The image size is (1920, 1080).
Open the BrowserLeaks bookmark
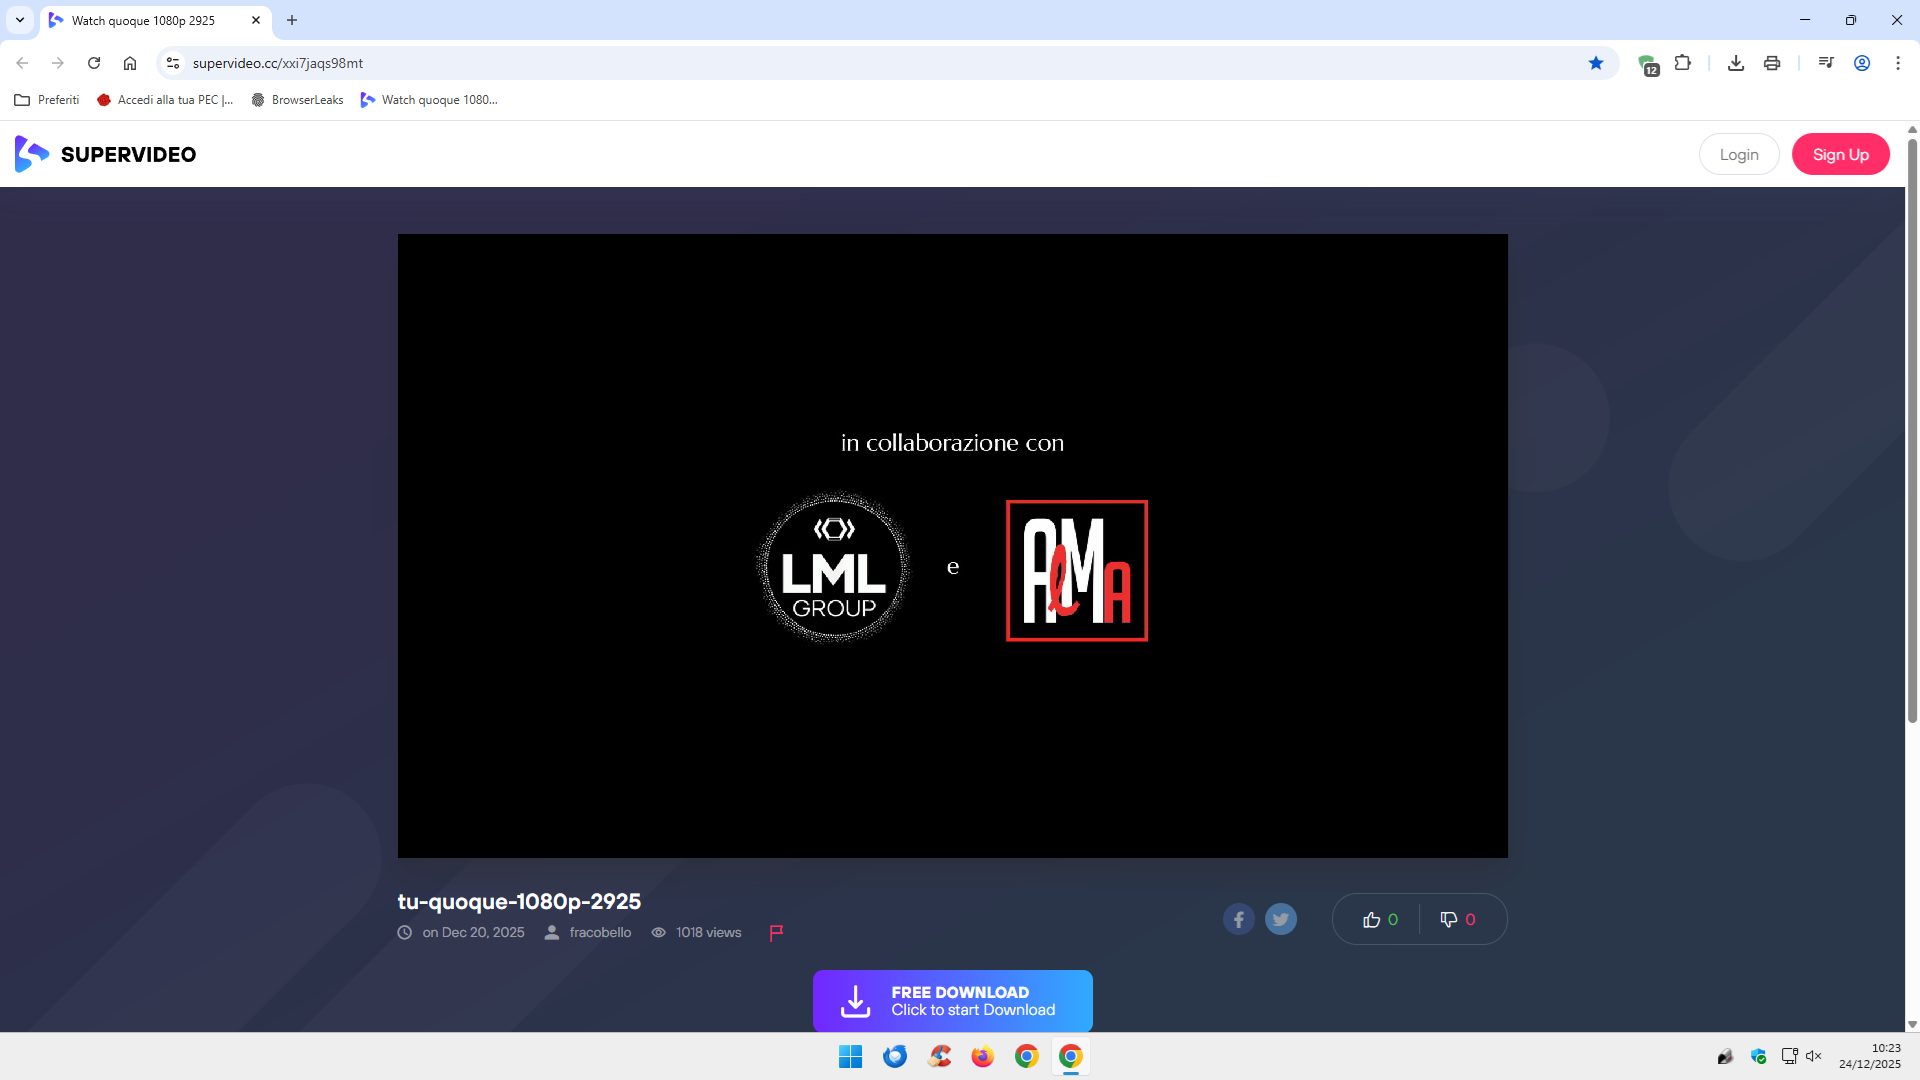(x=297, y=100)
